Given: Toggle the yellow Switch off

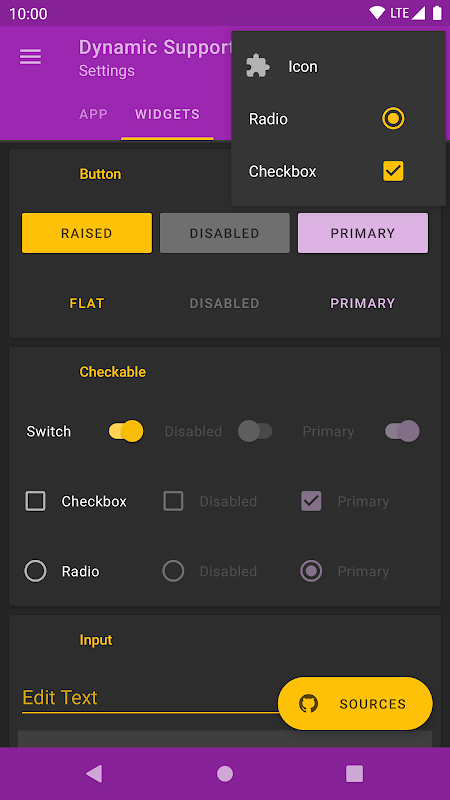Looking at the screenshot, I should click(126, 431).
